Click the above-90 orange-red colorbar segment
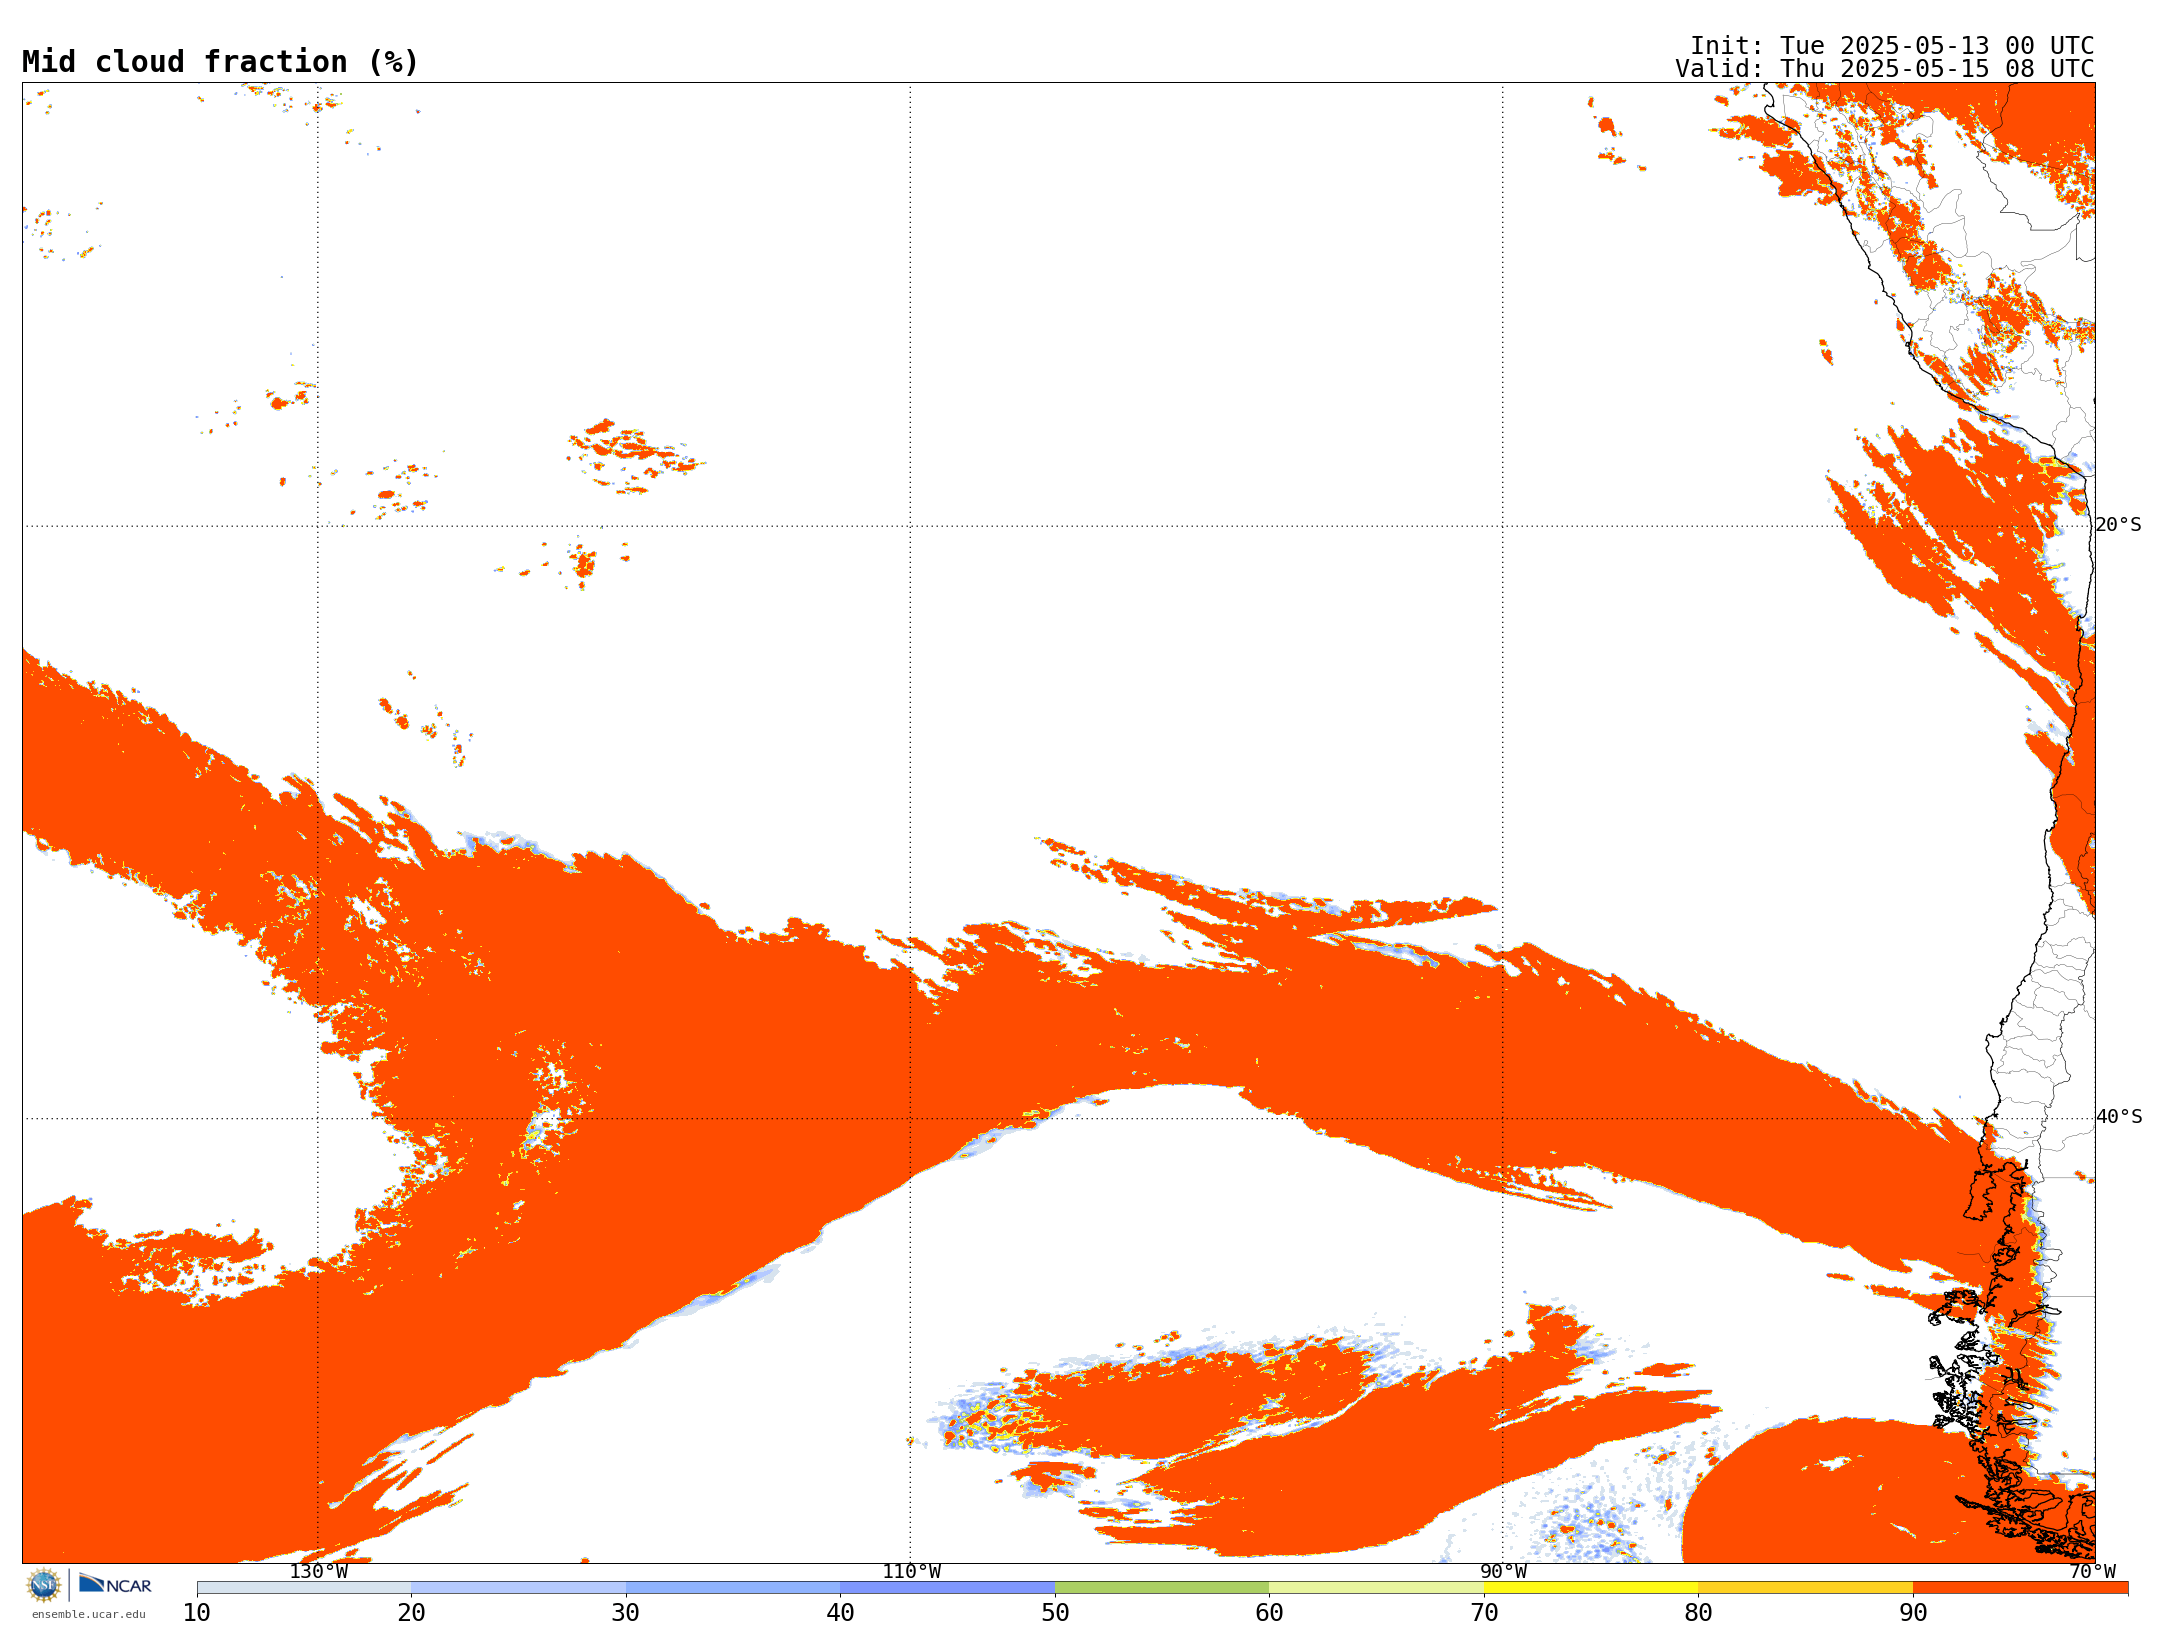This screenshot has height=1626, width=2160. point(2020,1588)
